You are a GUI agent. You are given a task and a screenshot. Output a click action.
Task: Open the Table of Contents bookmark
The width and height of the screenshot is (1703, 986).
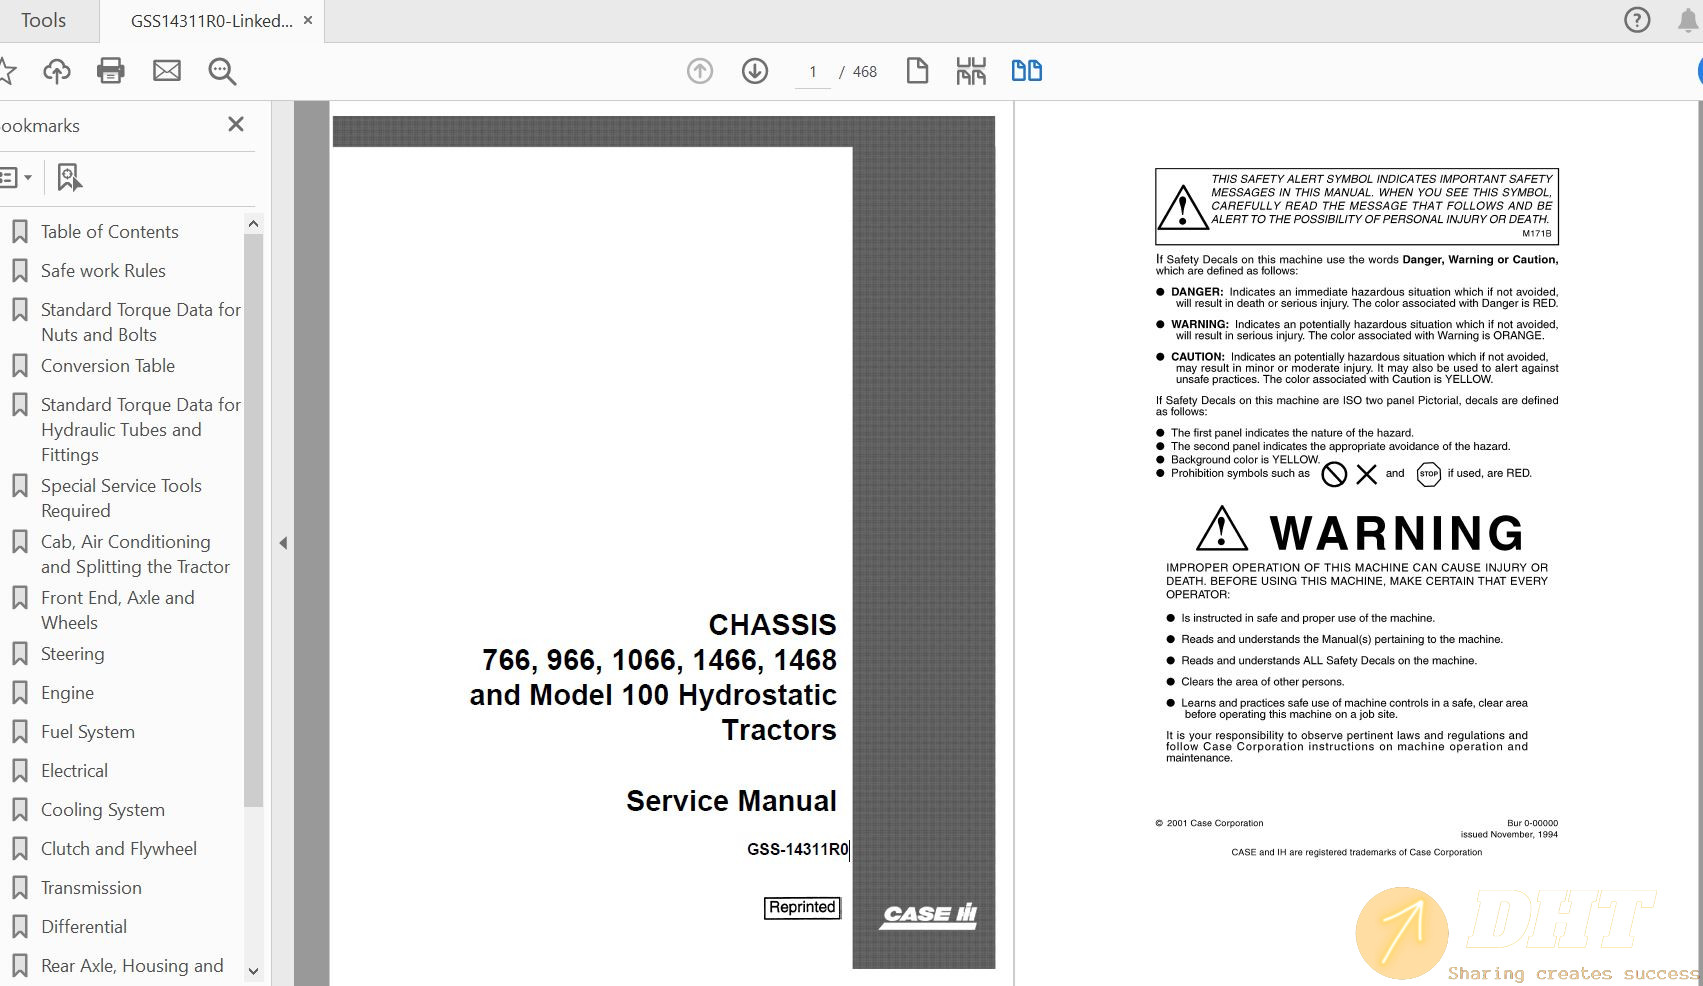[109, 232]
